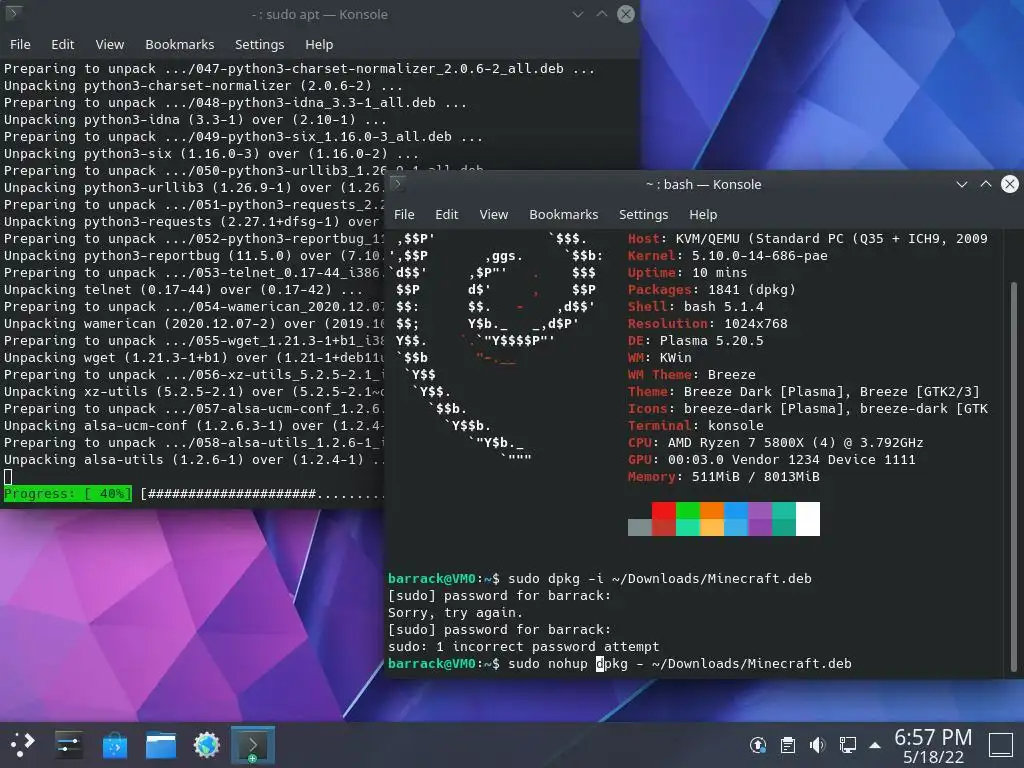Open File menu in bash Konsole
1024x768 pixels.
(404, 214)
